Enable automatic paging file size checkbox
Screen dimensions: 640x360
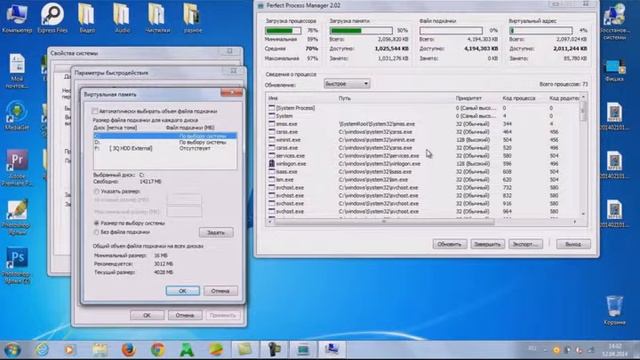(95, 111)
